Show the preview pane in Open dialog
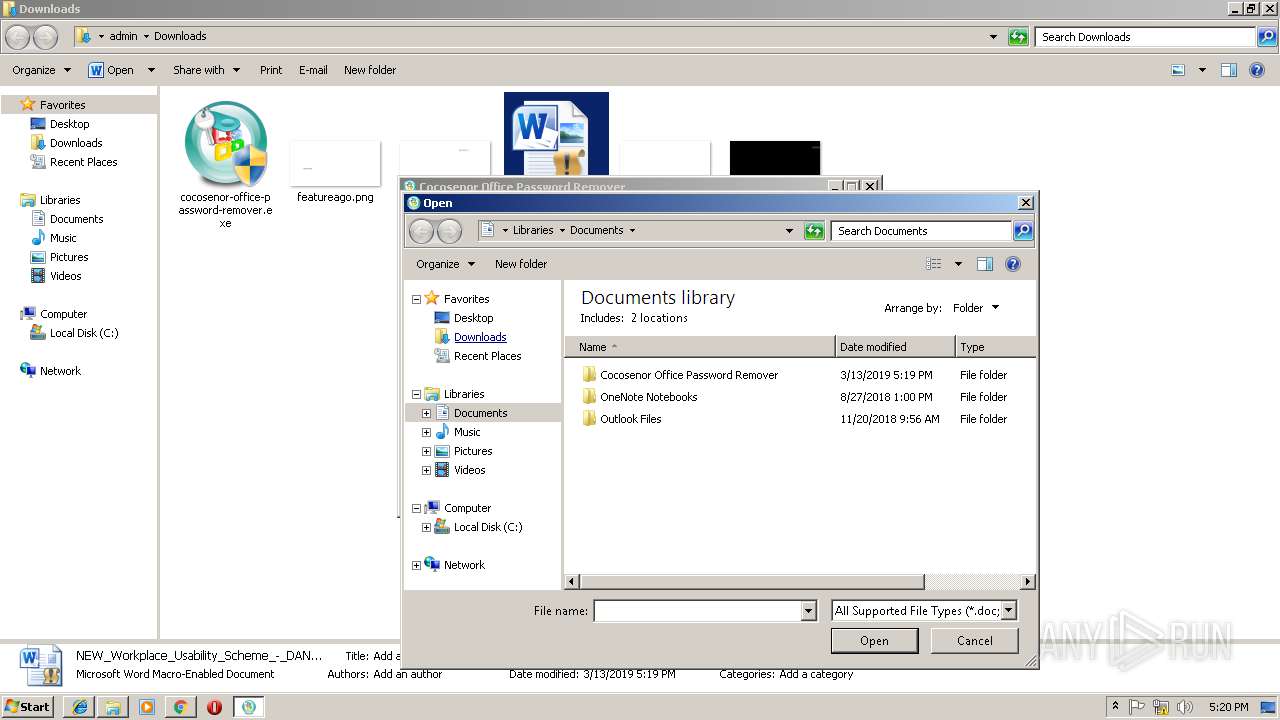1280x720 pixels. tap(985, 264)
